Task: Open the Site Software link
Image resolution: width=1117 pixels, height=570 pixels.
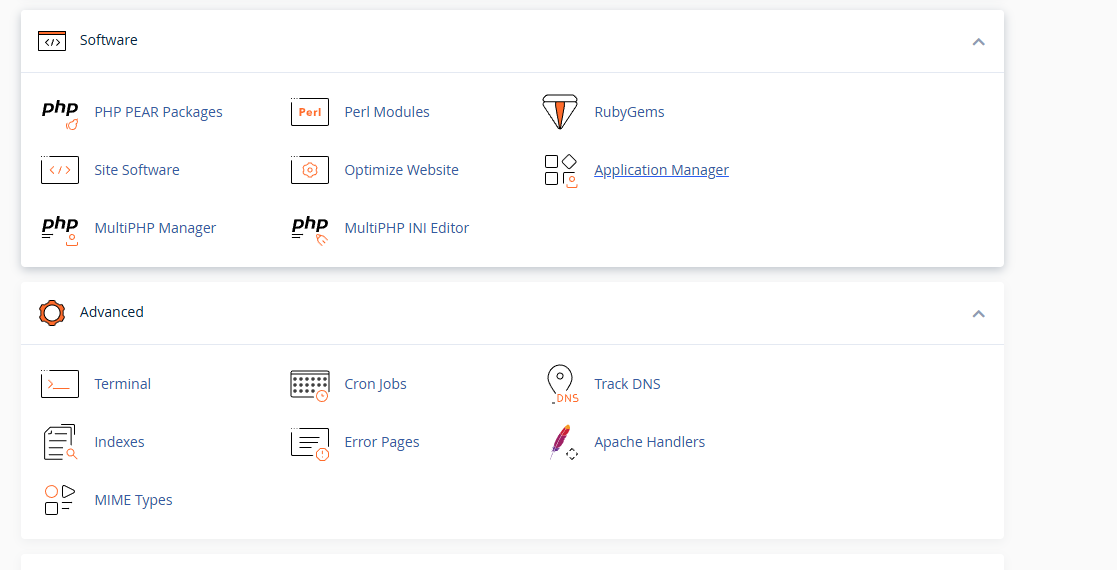Action: point(137,170)
